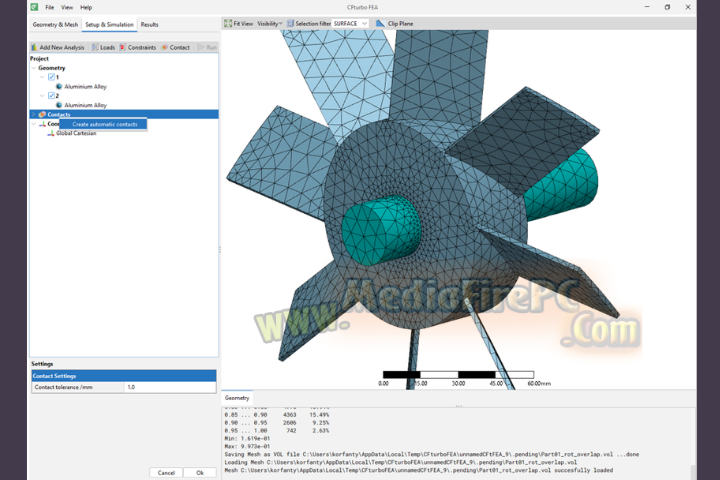
Task: Click the Contact tolerance /mm label
Action: coord(63,387)
